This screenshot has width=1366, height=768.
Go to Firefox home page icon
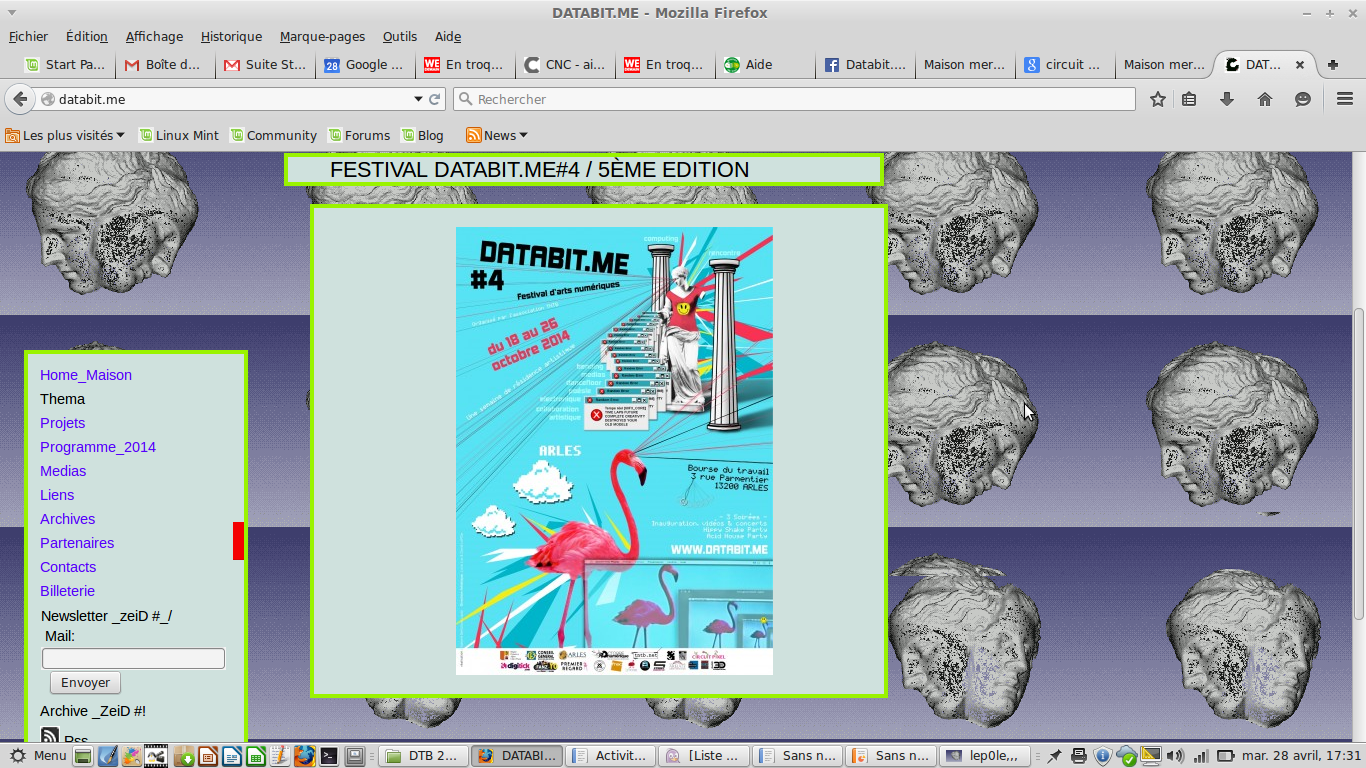tap(1265, 99)
